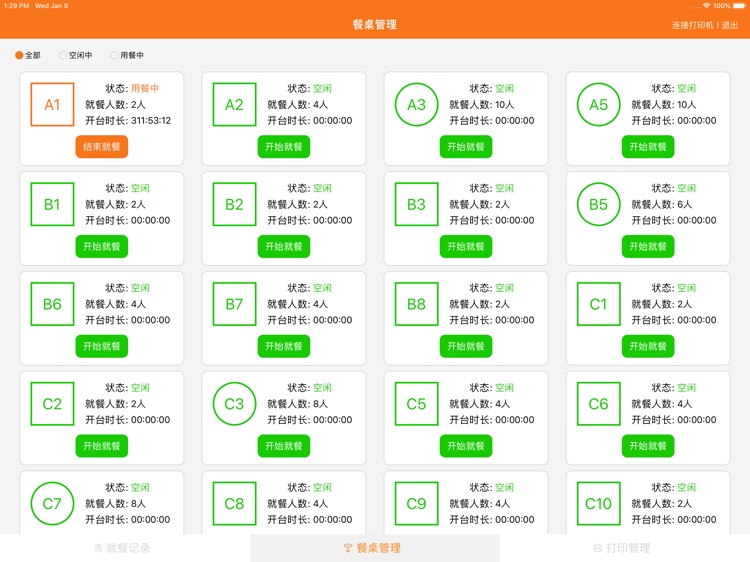Image resolution: width=750 pixels, height=562 pixels.
Task: Select the C3 round table icon
Action: coord(234,404)
